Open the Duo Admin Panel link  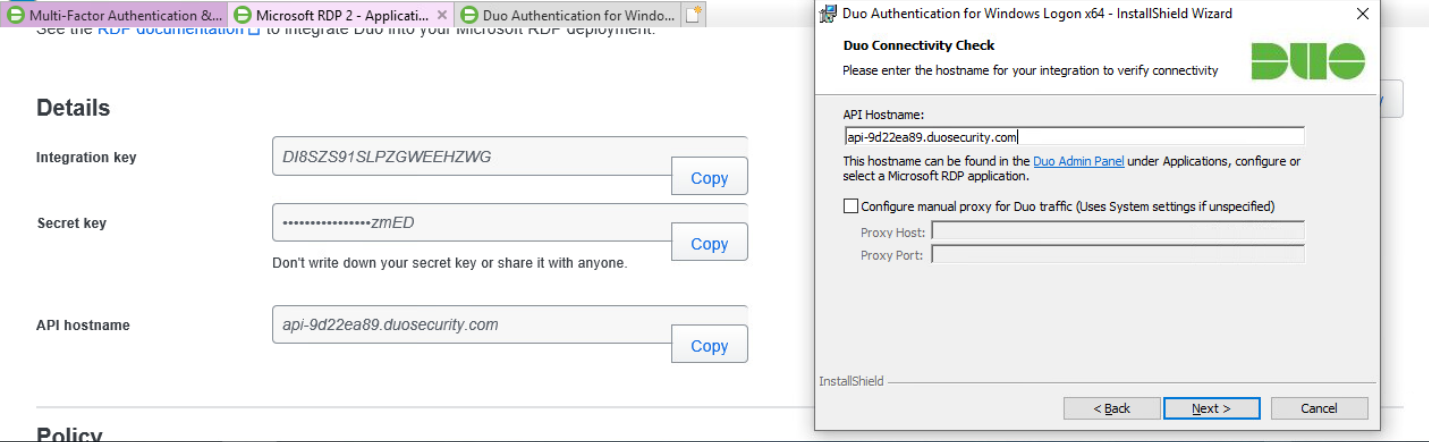pos(1078,161)
